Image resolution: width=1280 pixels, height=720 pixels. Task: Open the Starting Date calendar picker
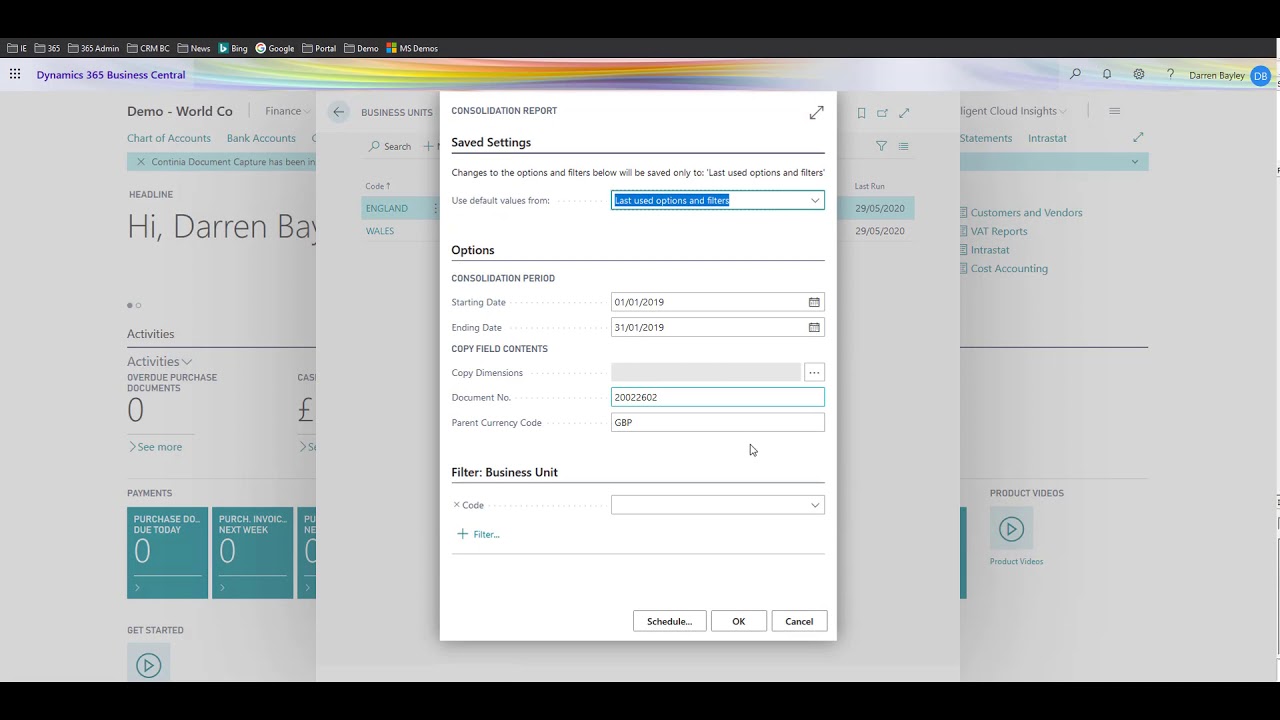click(814, 302)
